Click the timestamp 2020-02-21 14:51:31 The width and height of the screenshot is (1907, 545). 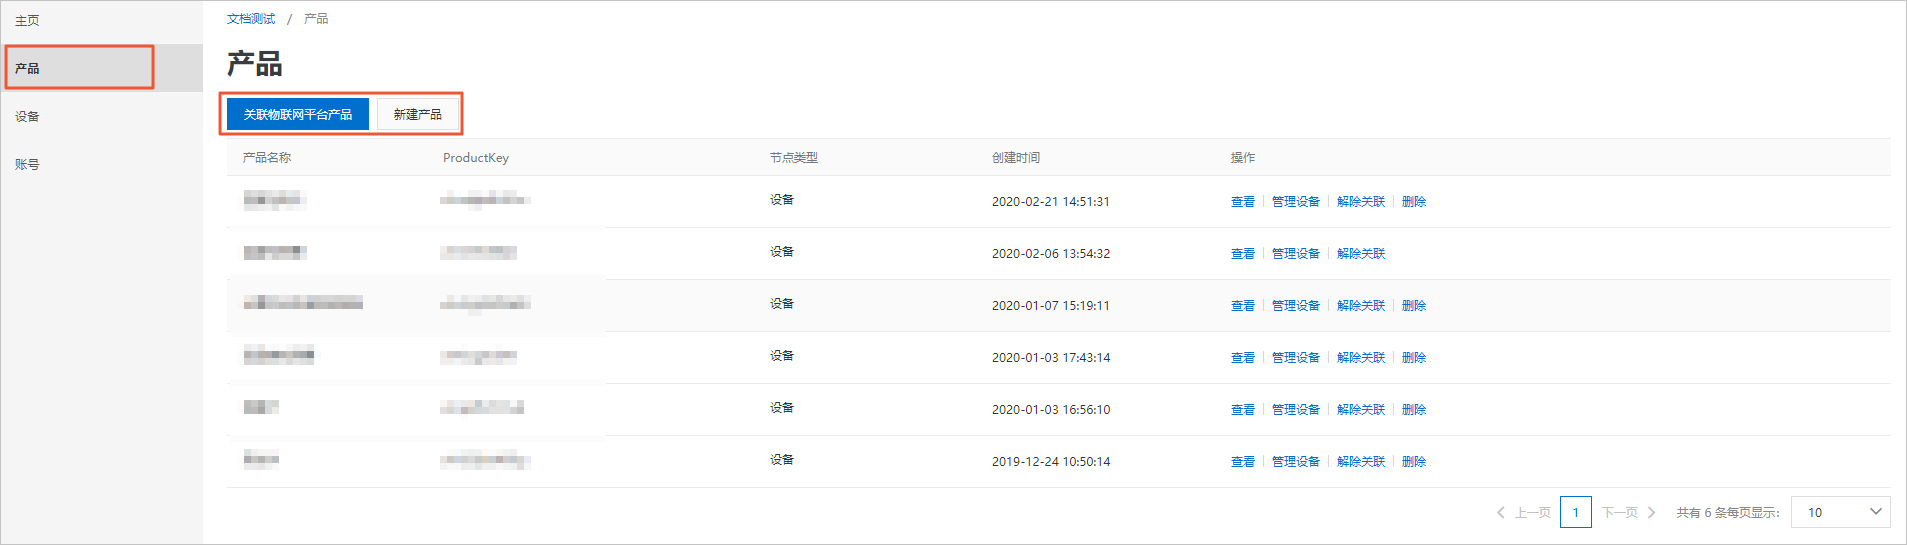(x=1051, y=202)
